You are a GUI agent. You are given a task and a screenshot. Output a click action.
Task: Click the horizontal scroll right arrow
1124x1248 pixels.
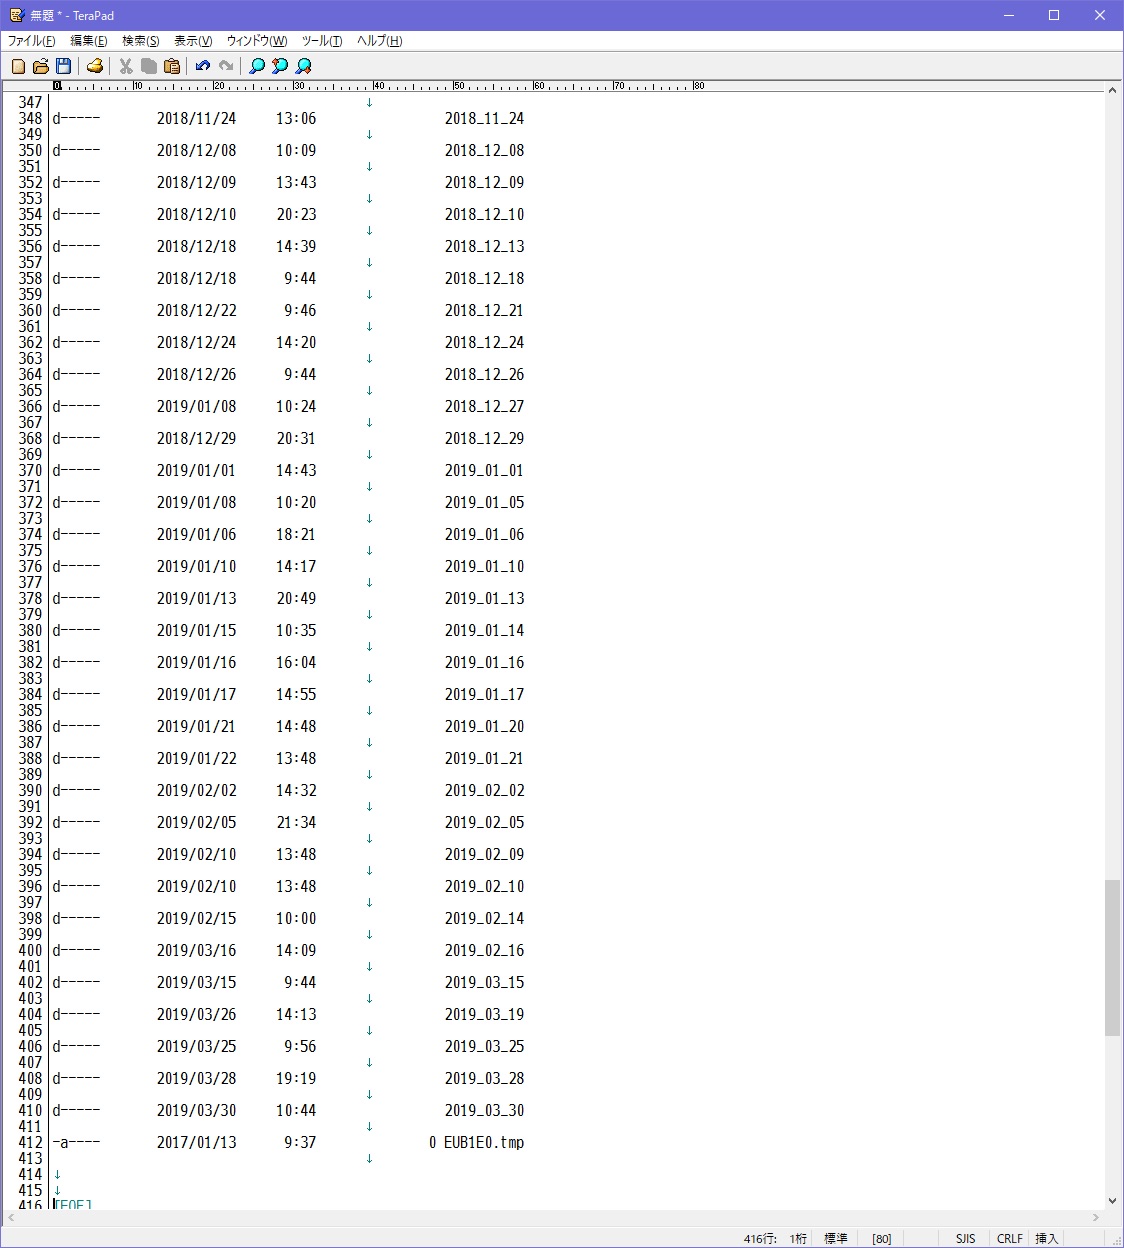tap(1095, 1218)
